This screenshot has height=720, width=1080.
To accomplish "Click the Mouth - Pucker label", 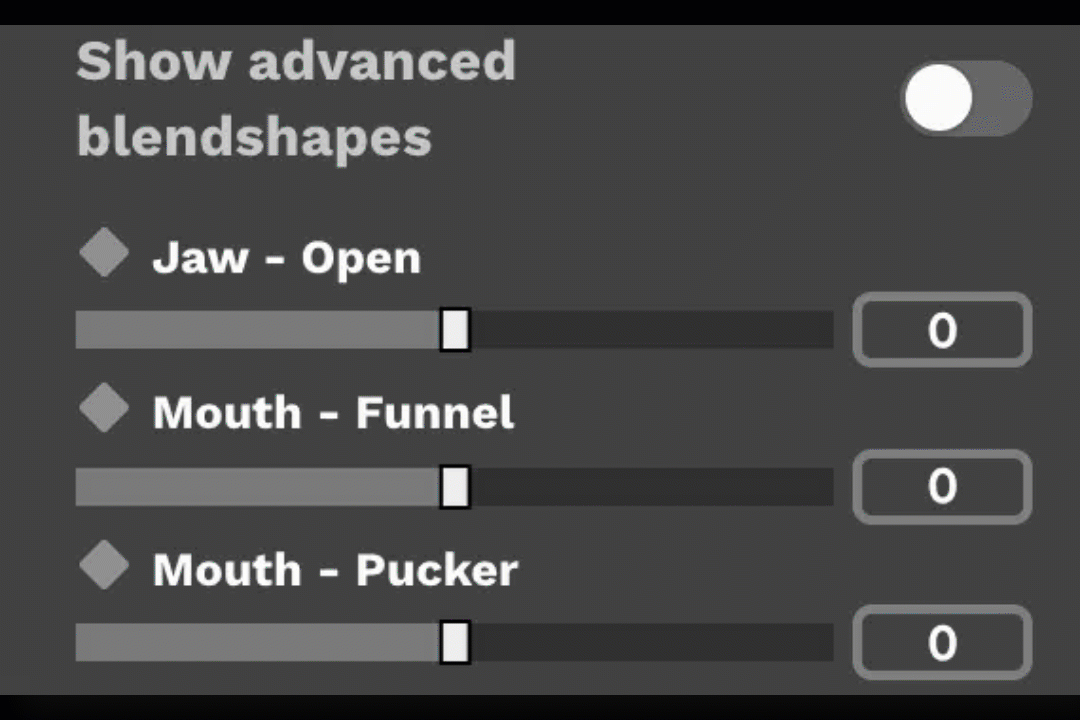I will click(335, 569).
